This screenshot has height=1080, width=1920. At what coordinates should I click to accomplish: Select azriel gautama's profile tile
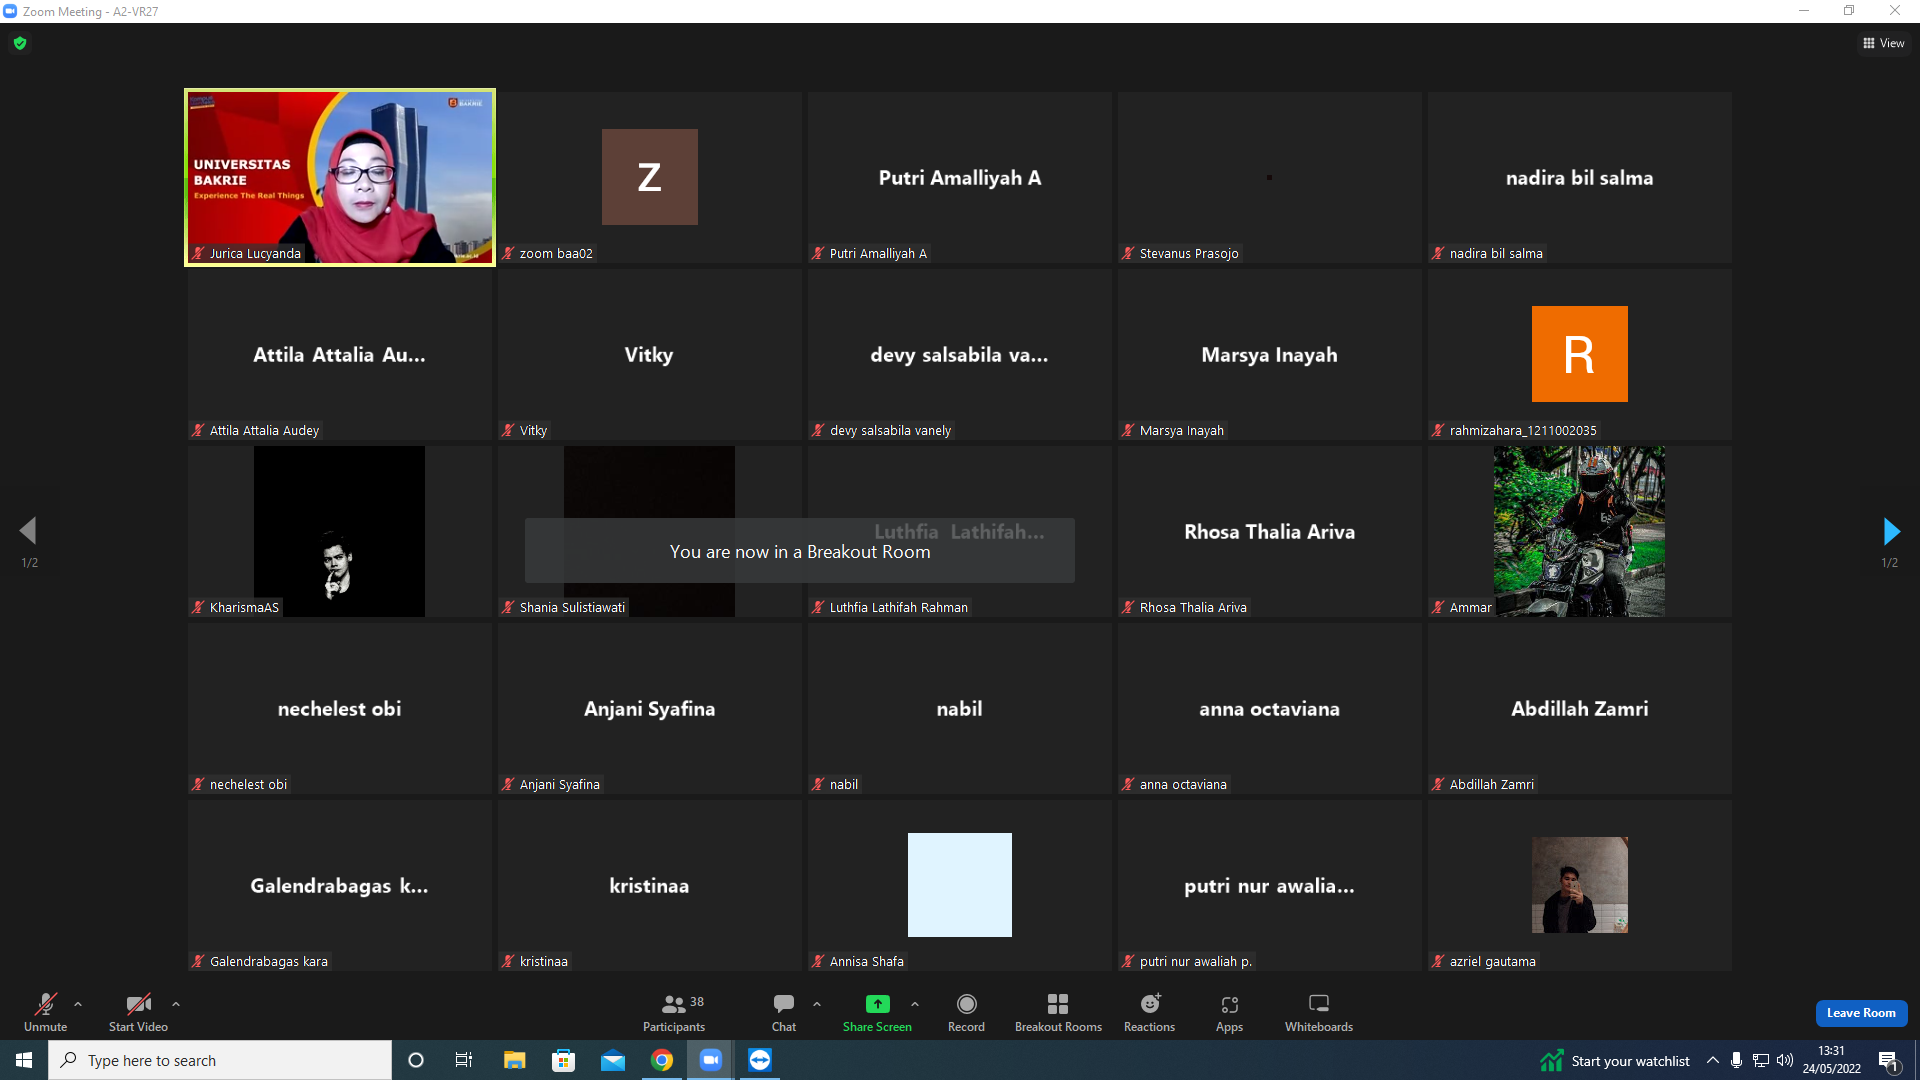(1580, 885)
